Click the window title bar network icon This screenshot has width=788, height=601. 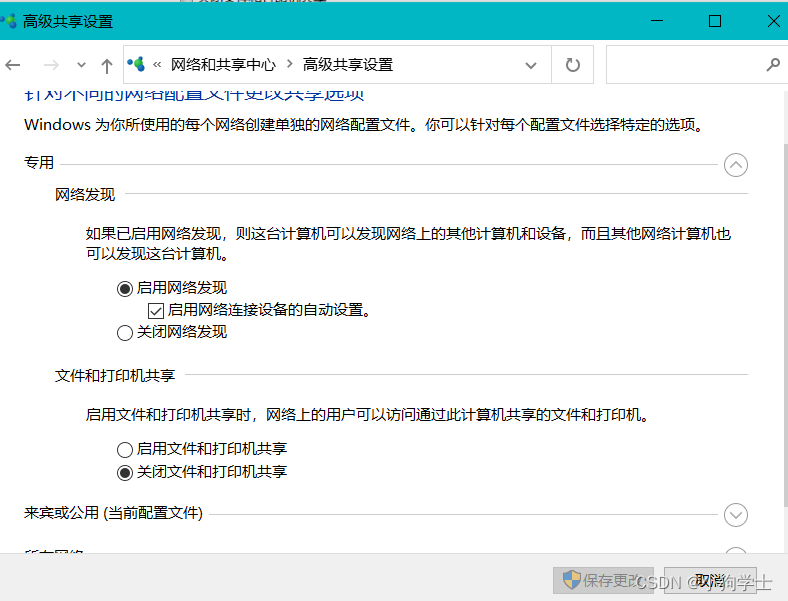(9, 21)
